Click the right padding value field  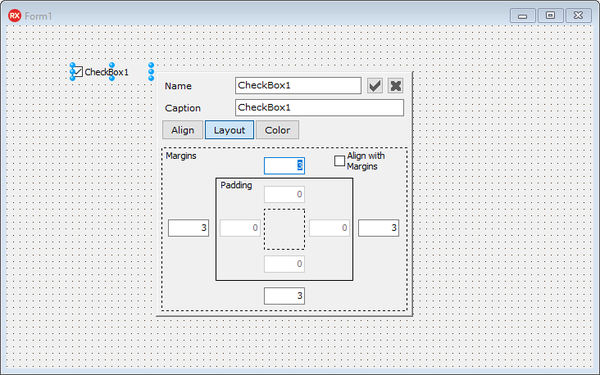[329, 228]
